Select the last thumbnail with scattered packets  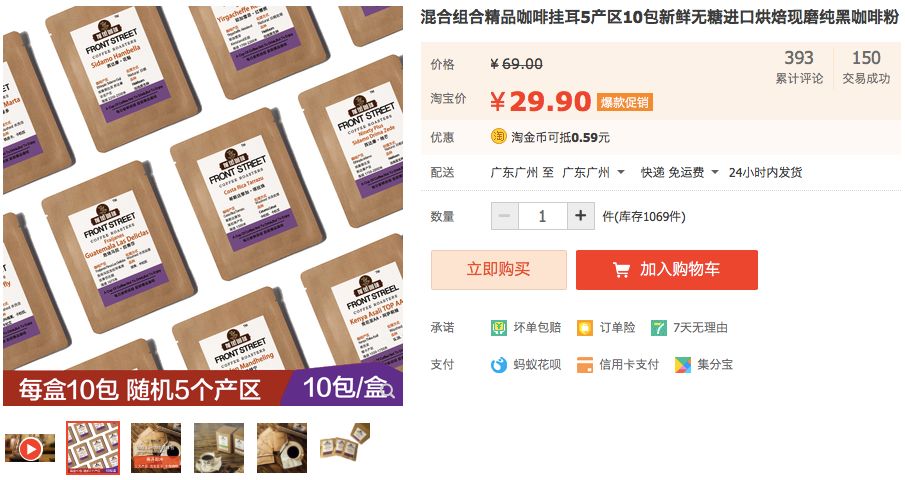click(x=345, y=442)
